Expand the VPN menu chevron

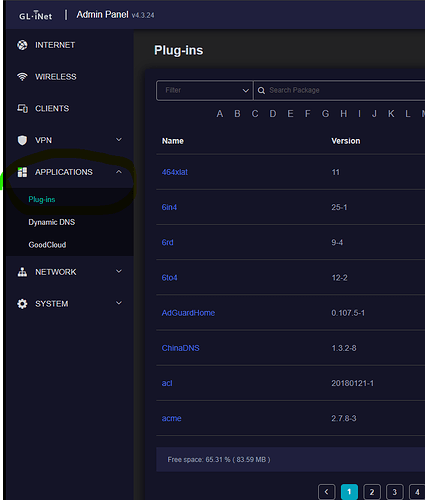point(119,140)
